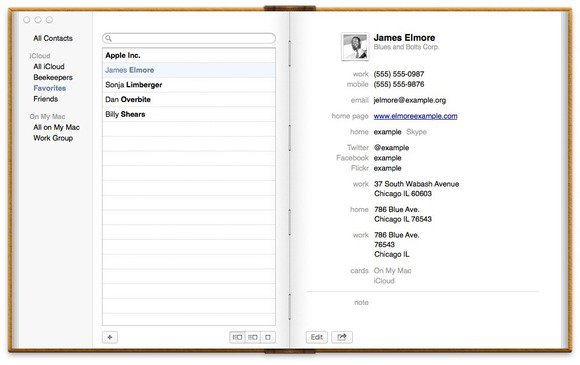Image resolution: width=580 pixels, height=365 pixels.
Task: Click the window close button
Action: (27, 20)
